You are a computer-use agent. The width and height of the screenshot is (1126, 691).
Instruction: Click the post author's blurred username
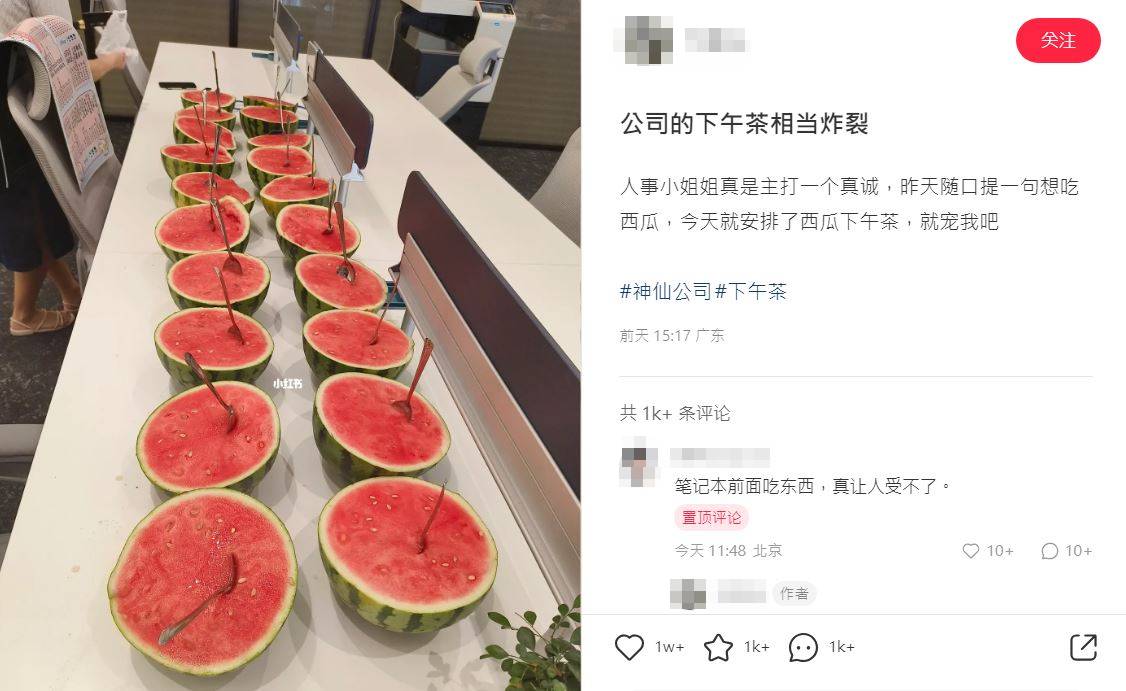tap(715, 40)
